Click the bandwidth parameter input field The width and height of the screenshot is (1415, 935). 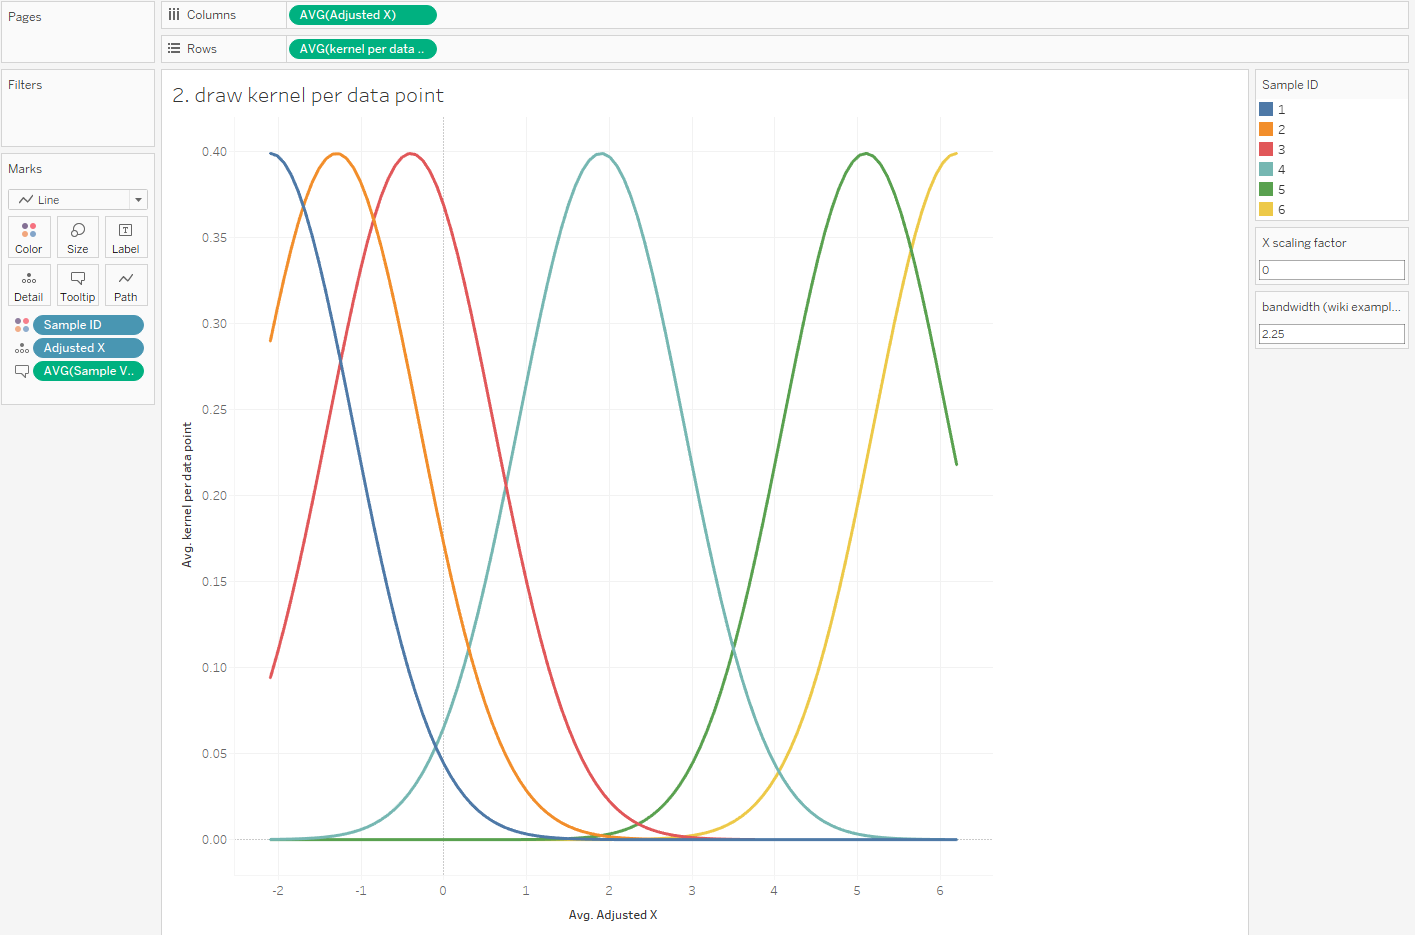[1331, 334]
